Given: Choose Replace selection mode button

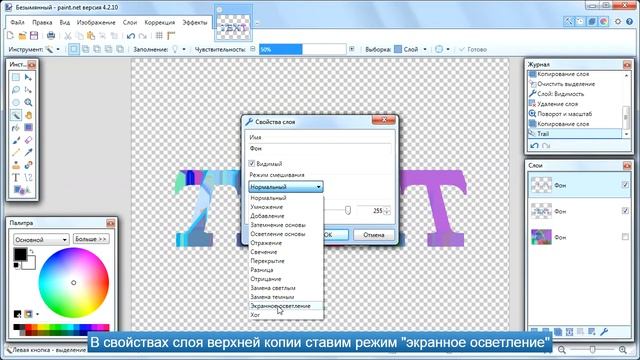Looking at the screenshot, I should click(x=74, y=49).
